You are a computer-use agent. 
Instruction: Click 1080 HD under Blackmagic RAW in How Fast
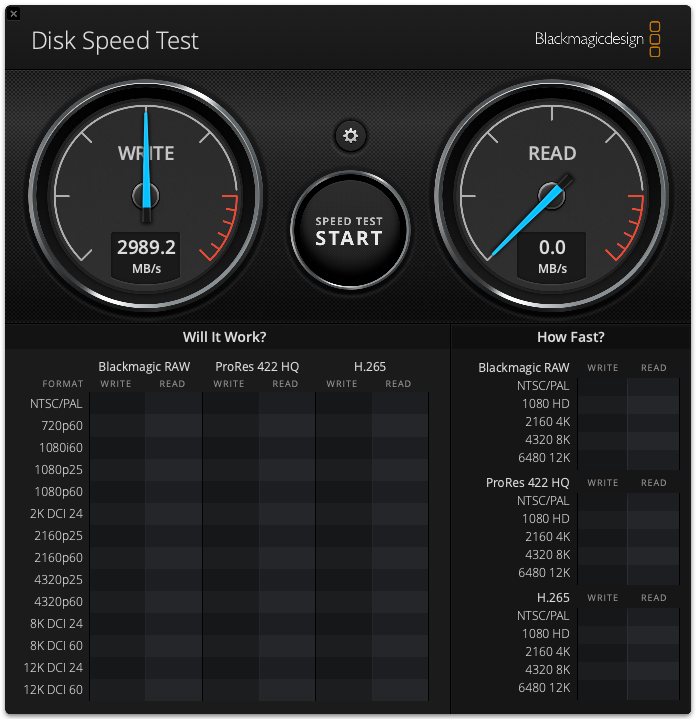pyautogui.click(x=546, y=404)
